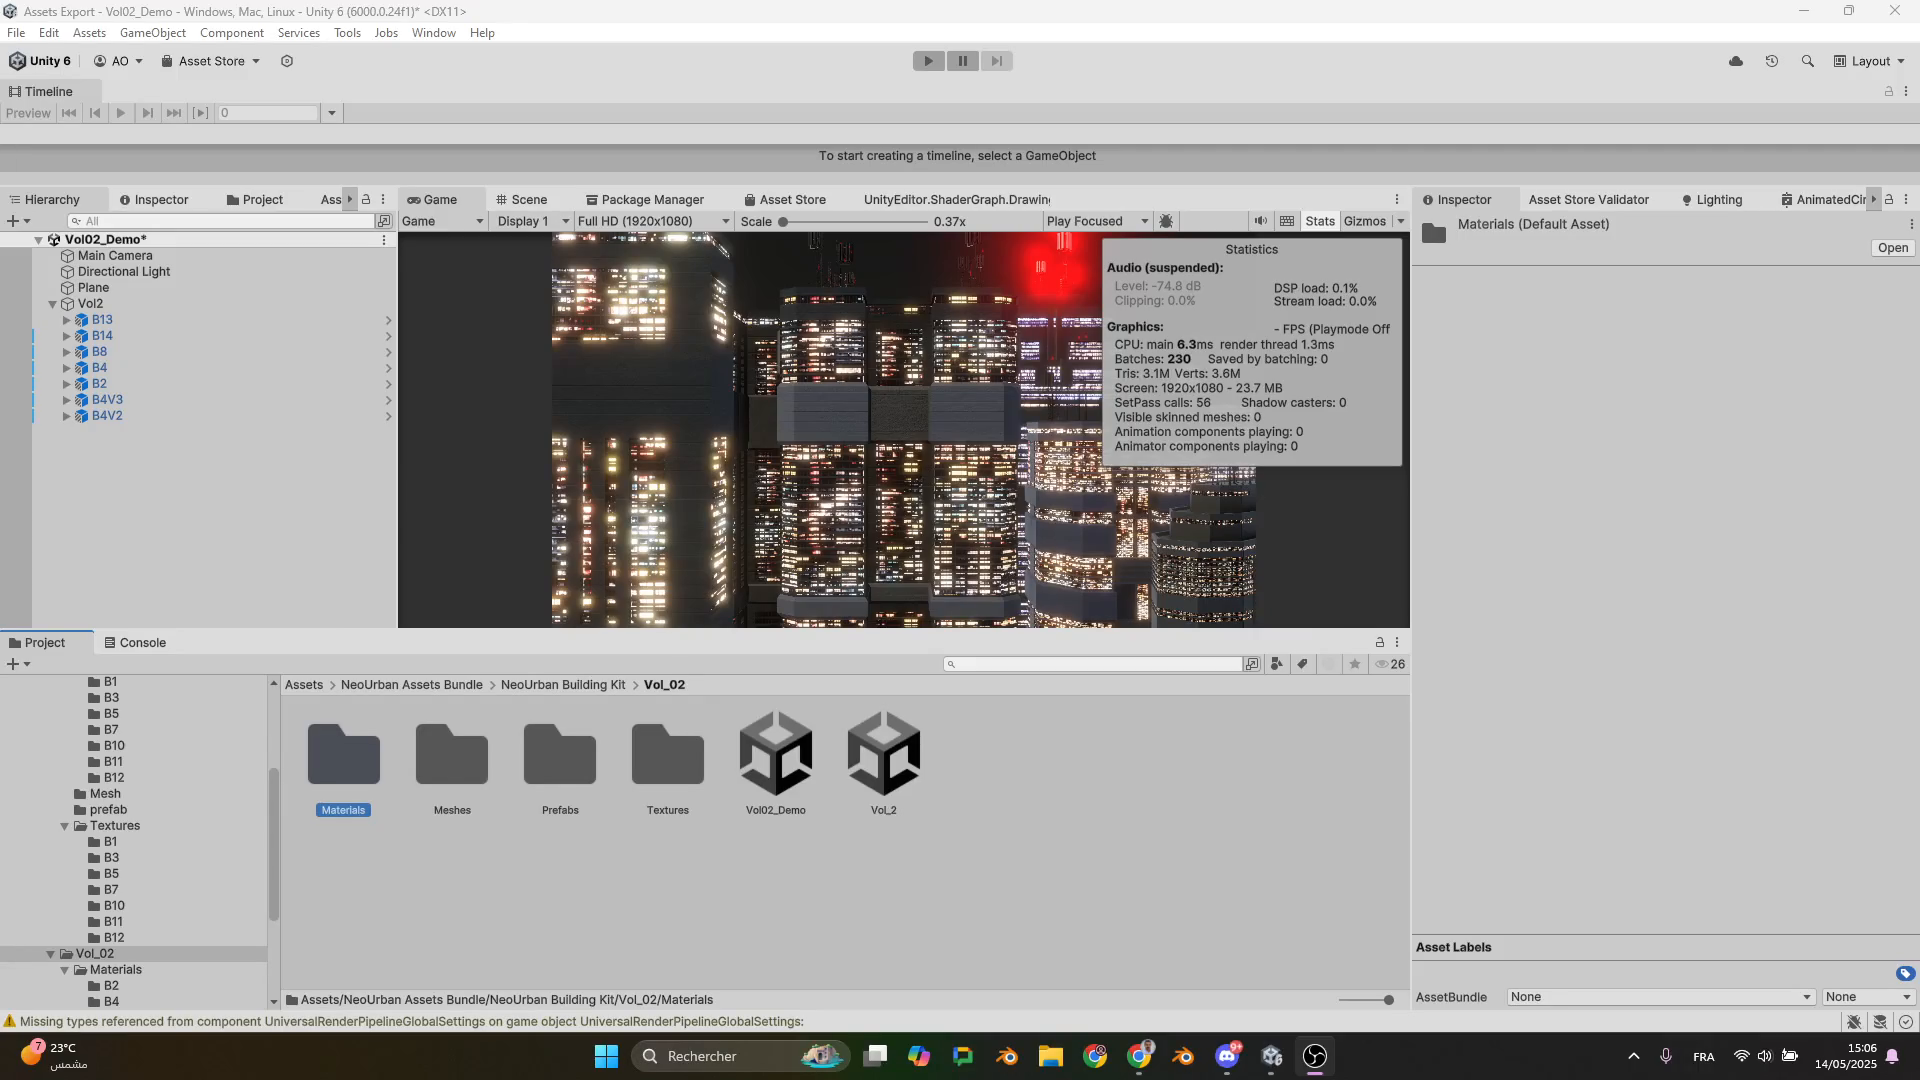Toggle hidden packages visibility (26)
1920x1080 pixels.
pyautogui.click(x=1390, y=664)
